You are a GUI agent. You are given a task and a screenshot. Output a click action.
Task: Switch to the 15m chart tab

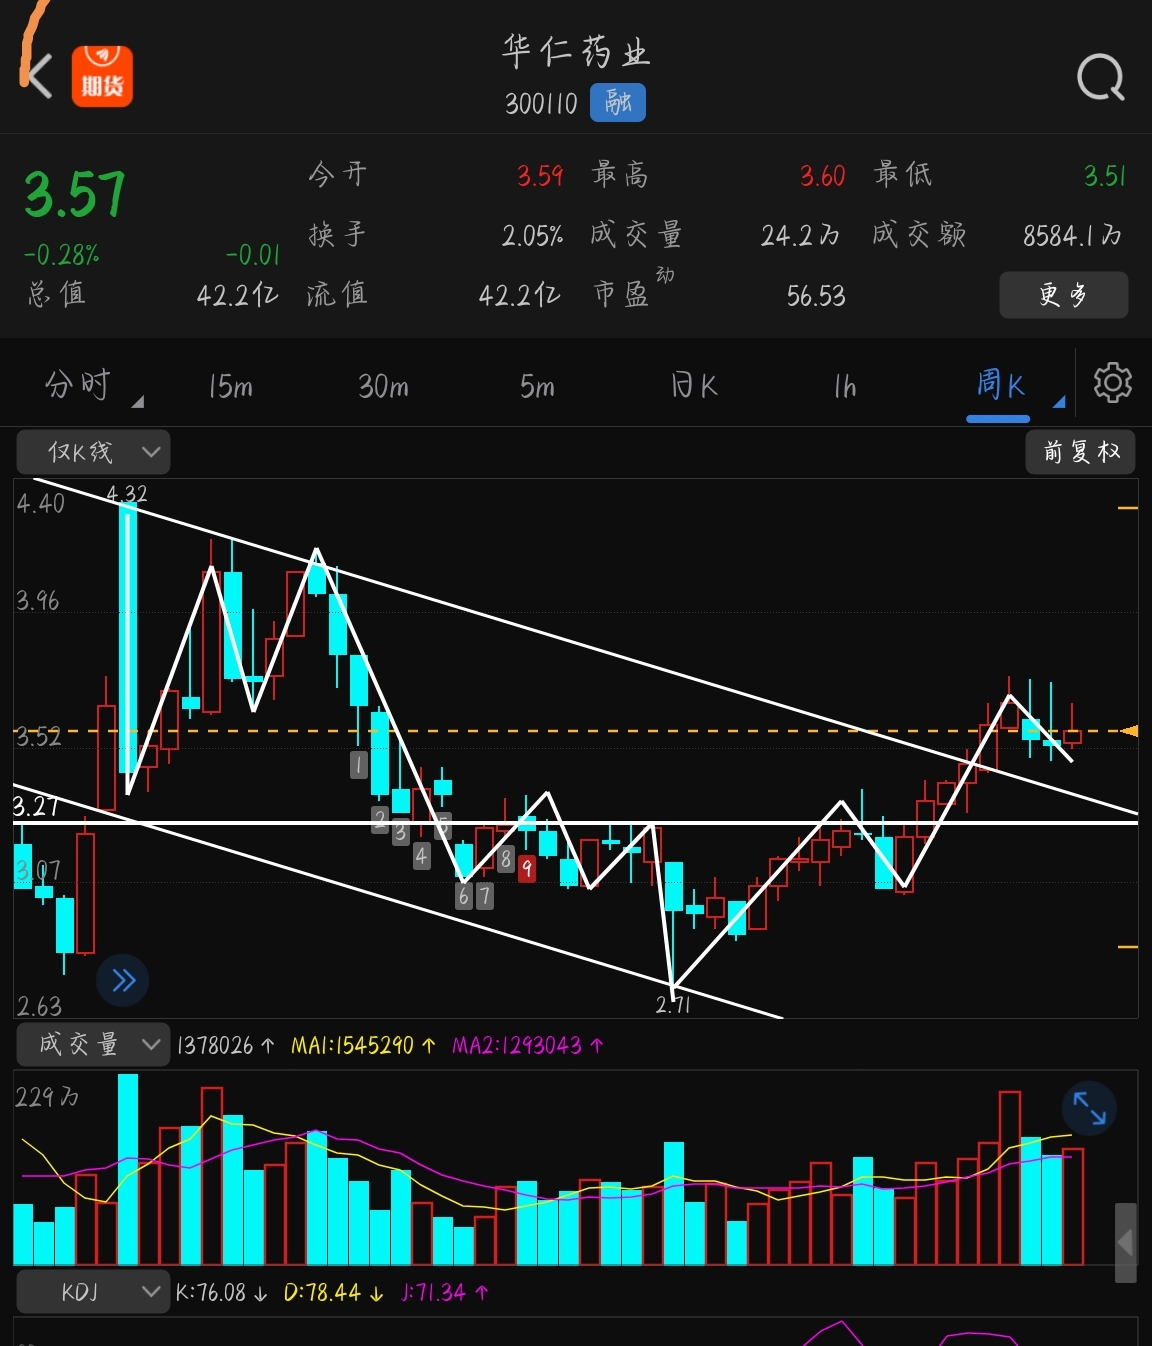(230, 386)
